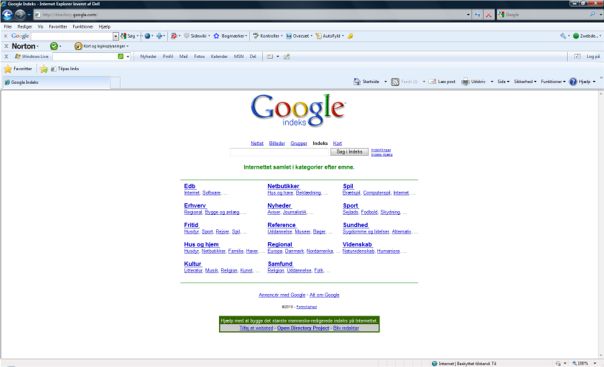This screenshot has height=367, width=604.
Task: Close the Windows Live toolbar with its X
Action: point(6,57)
